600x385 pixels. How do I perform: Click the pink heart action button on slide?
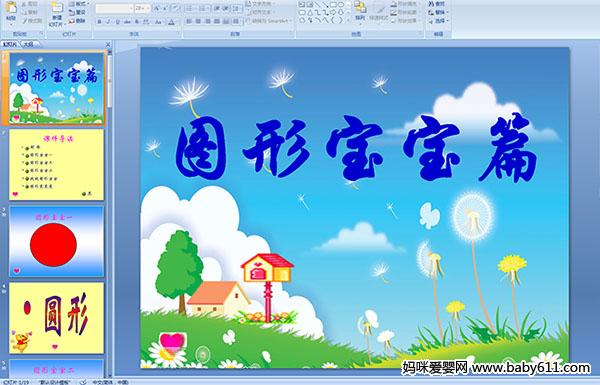click(x=172, y=341)
